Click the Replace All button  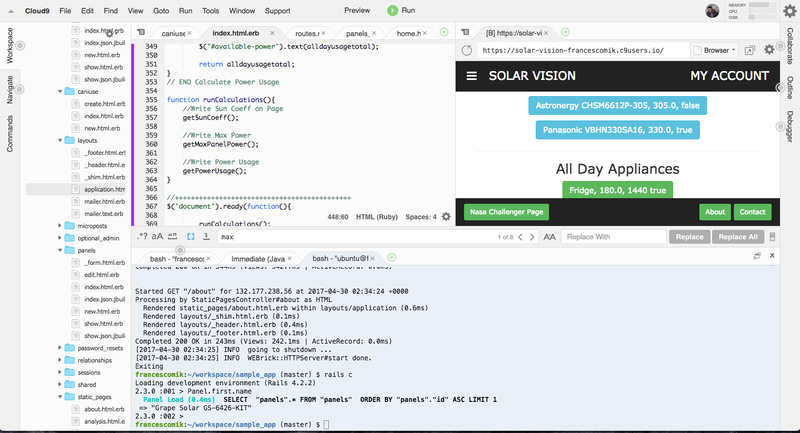click(x=738, y=237)
